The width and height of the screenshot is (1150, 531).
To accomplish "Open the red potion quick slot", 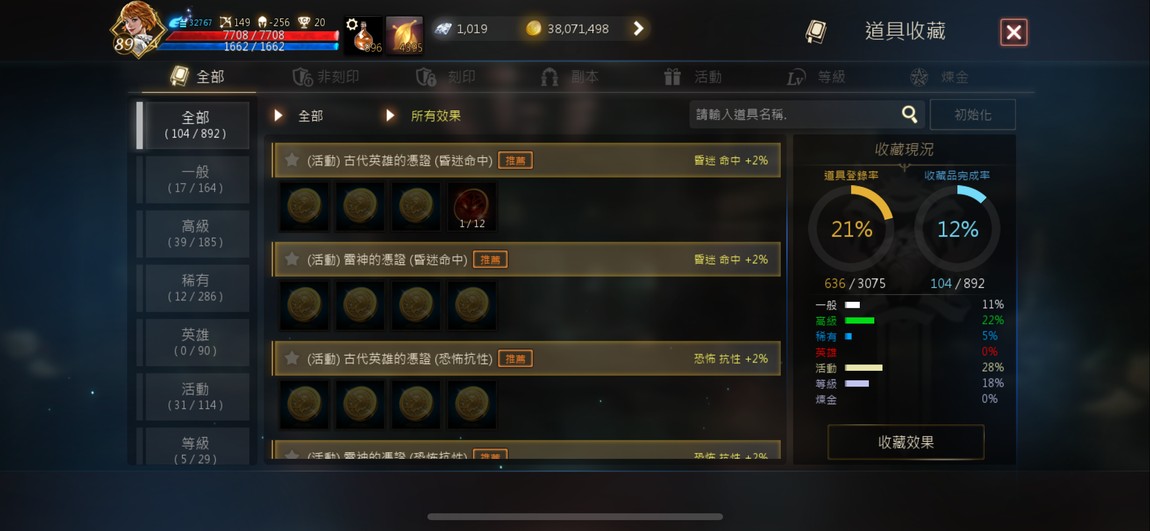I will tap(363, 35).
